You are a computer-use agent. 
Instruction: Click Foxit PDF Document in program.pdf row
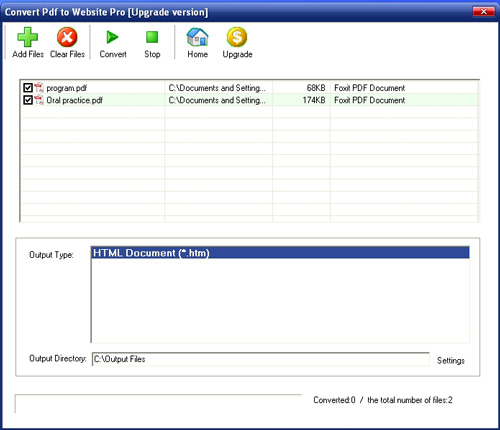[x=369, y=88]
